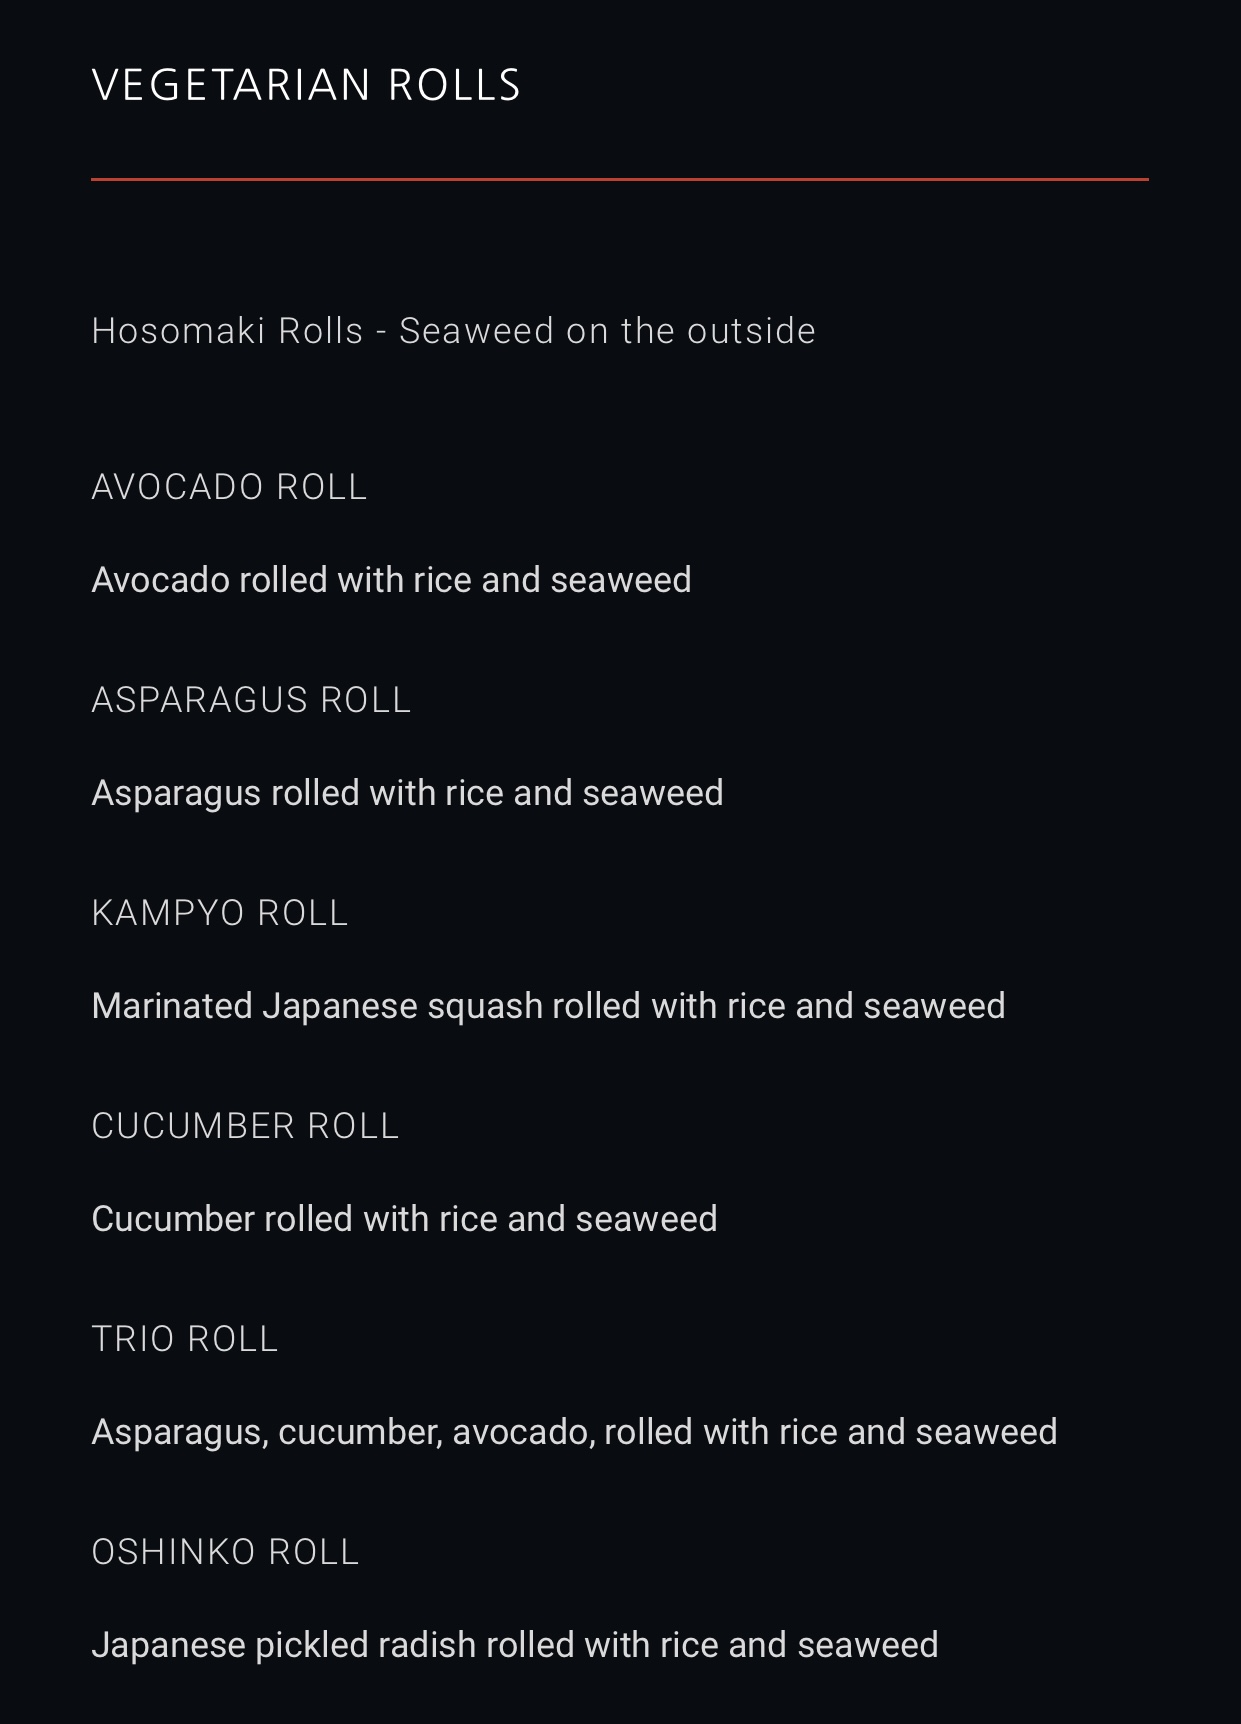The width and height of the screenshot is (1241, 1724).
Task: Click the word "Seaweed on the outside"
Action: pyautogui.click(x=607, y=330)
